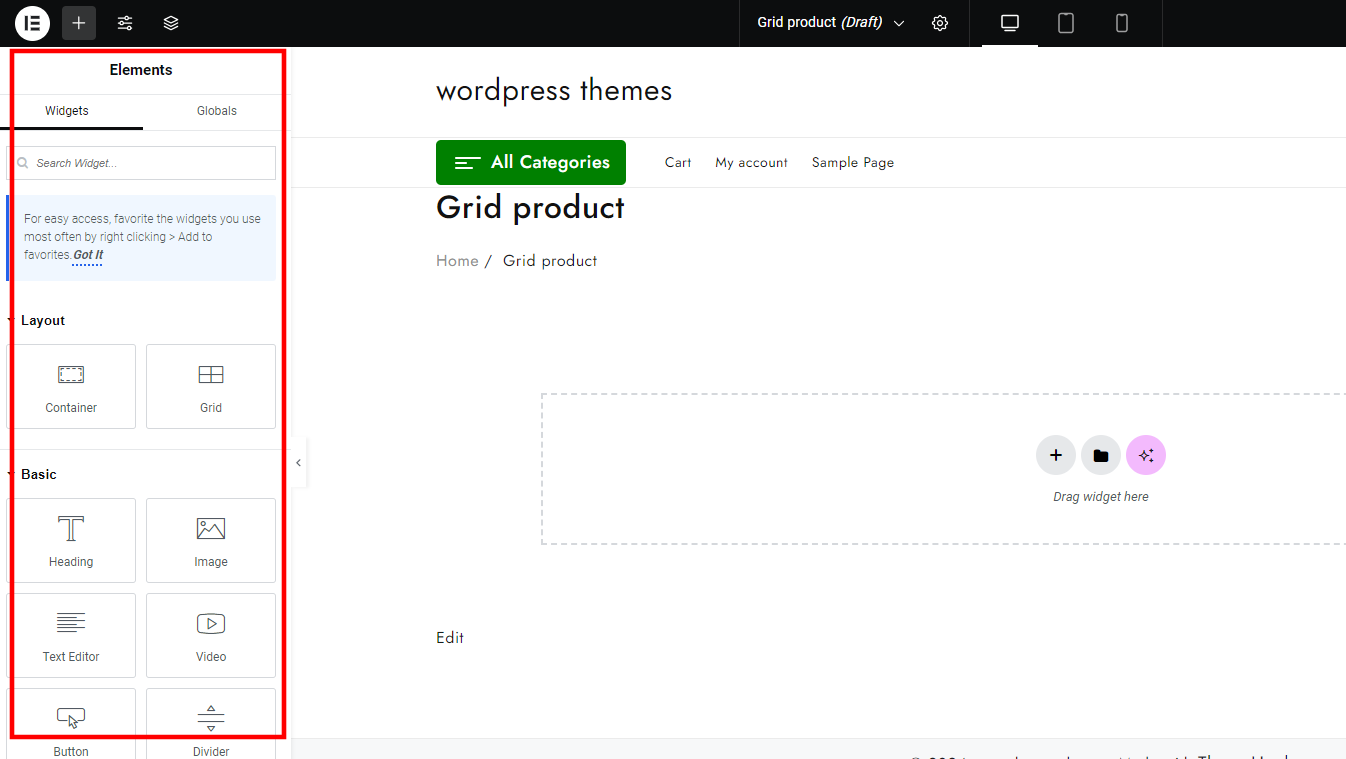The width and height of the screenshot is (1346, 759).
Task: Open the Structure layers icon
Action: click(171, 23)
